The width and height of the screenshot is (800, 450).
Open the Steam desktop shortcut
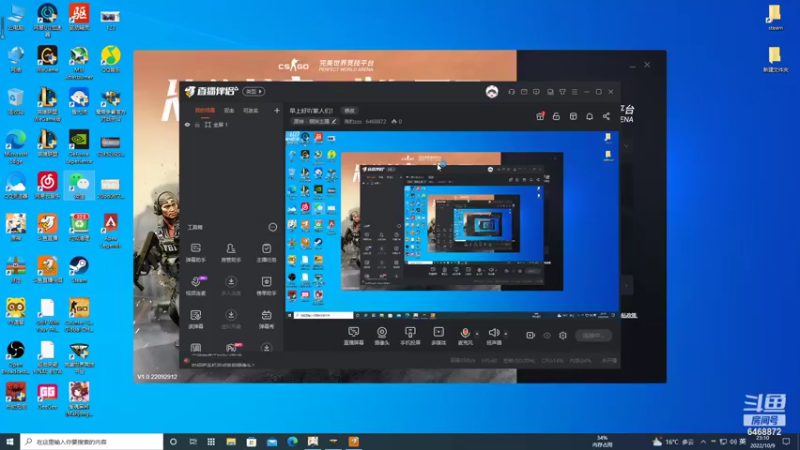click(x=79, y=269)
